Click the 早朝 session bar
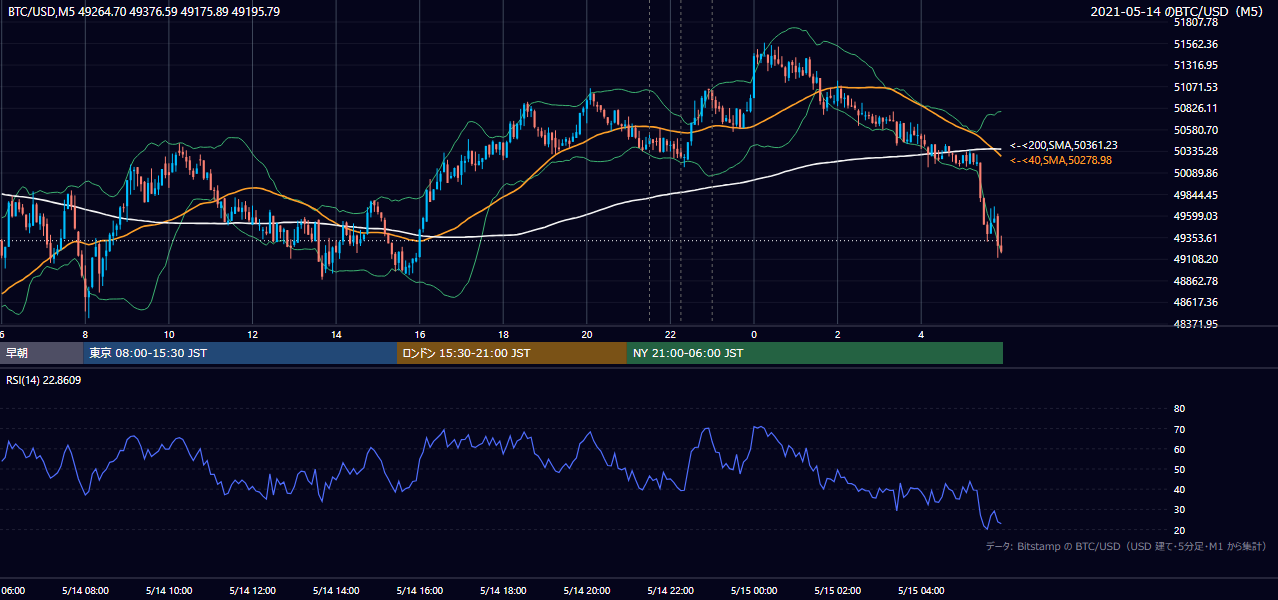Viewport: 1278px width, 600px height. coord(41,353)
